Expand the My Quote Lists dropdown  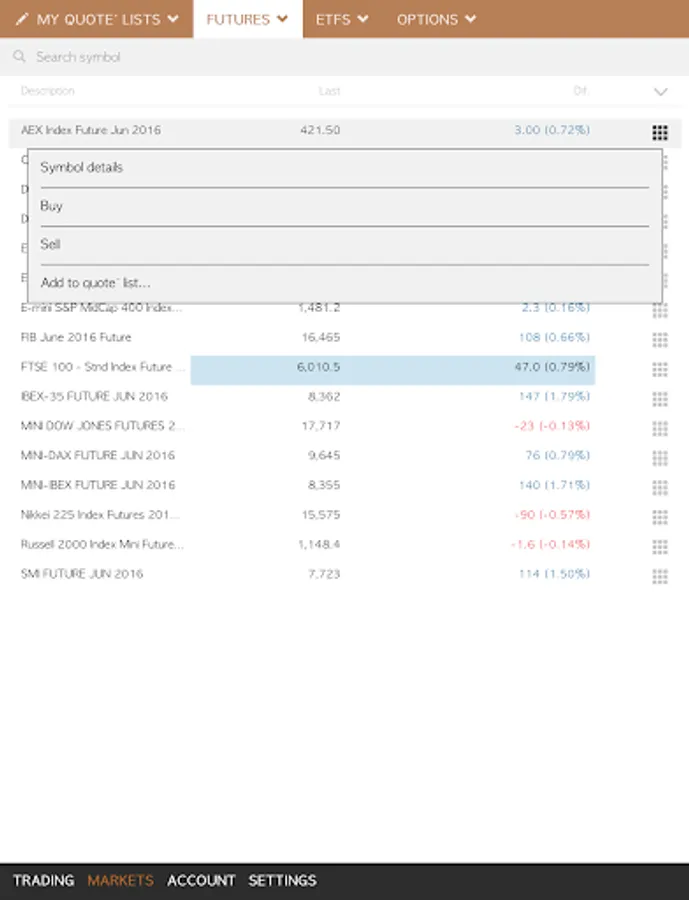tap(108, 19)
